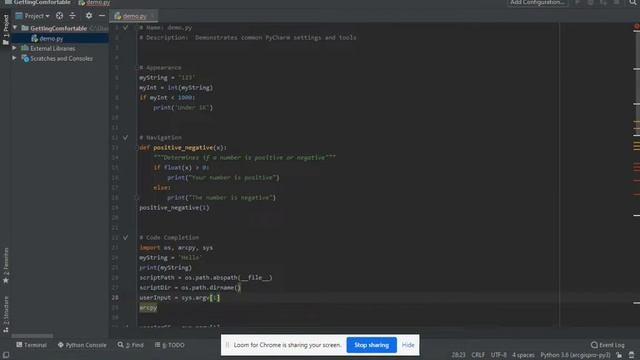Click the collapse all icon in Project toolbar
This screenshot has height=360, width=640.
[x=72, y=16]
